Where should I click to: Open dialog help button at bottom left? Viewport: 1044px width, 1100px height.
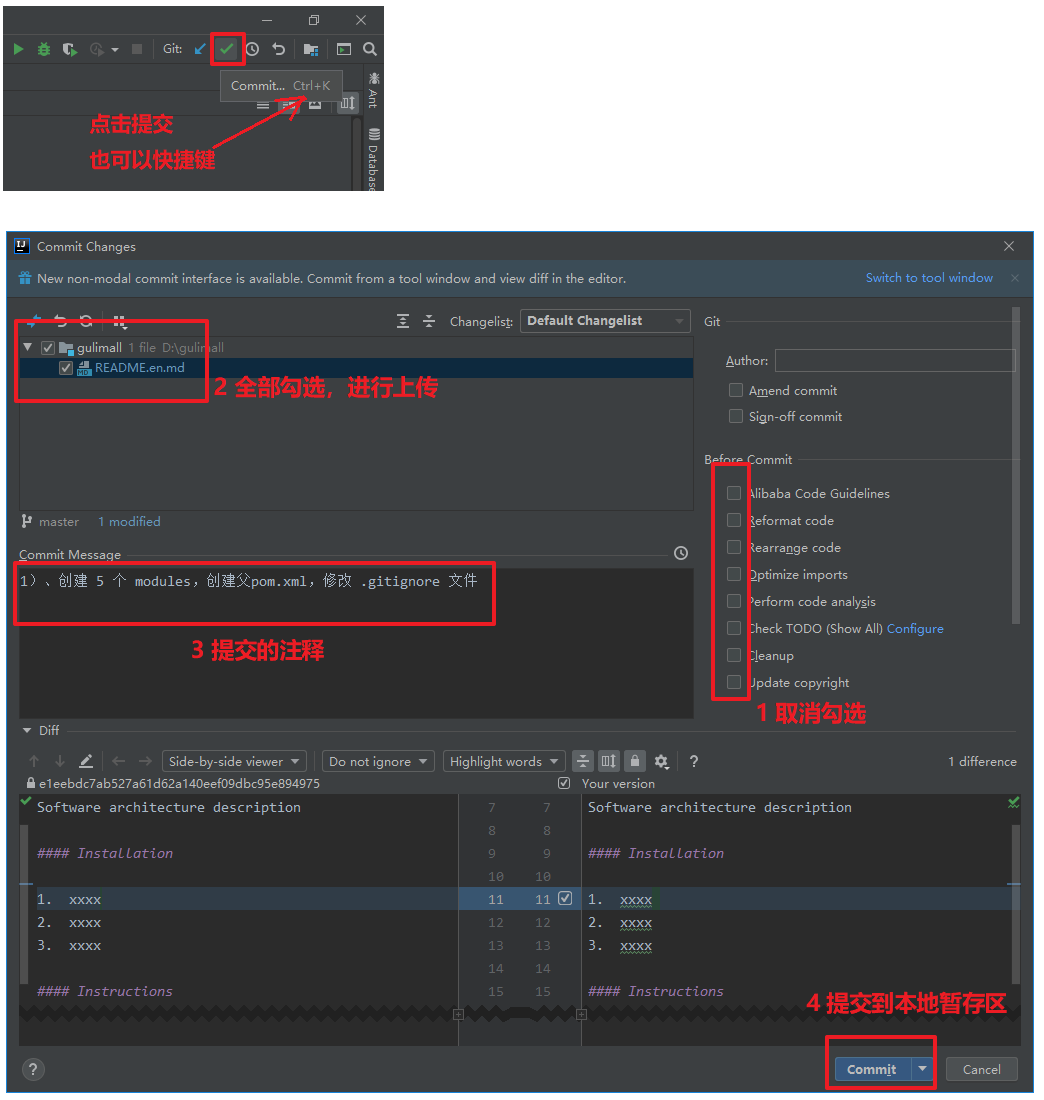coord(33,1069)
